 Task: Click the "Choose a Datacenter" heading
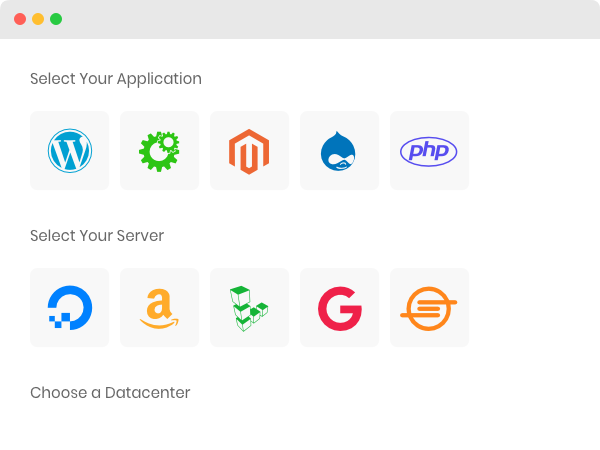110,393
